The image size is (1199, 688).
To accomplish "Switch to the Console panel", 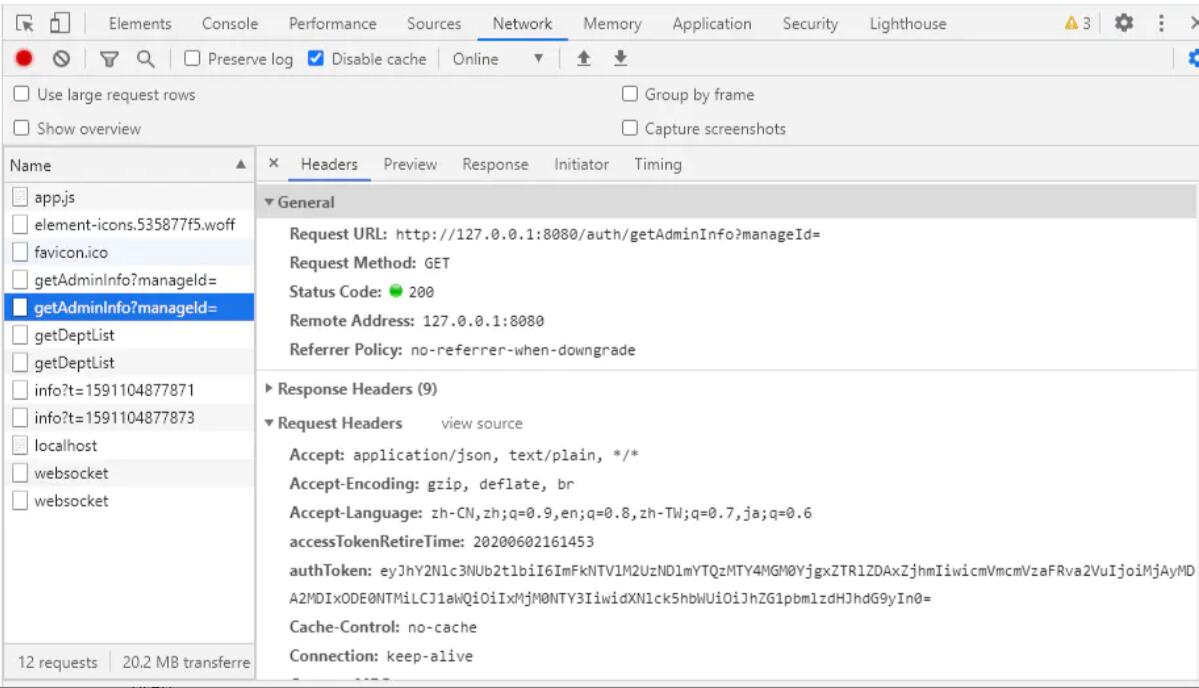I will click(x=229, y=22).
